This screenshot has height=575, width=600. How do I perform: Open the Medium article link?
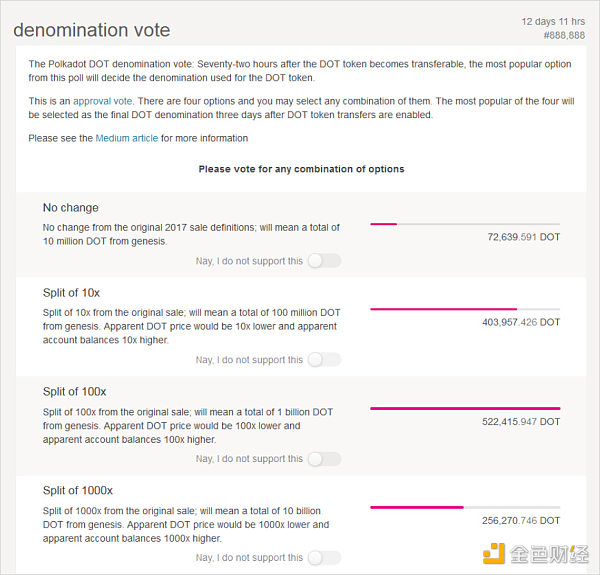click(x=127, y=138)
